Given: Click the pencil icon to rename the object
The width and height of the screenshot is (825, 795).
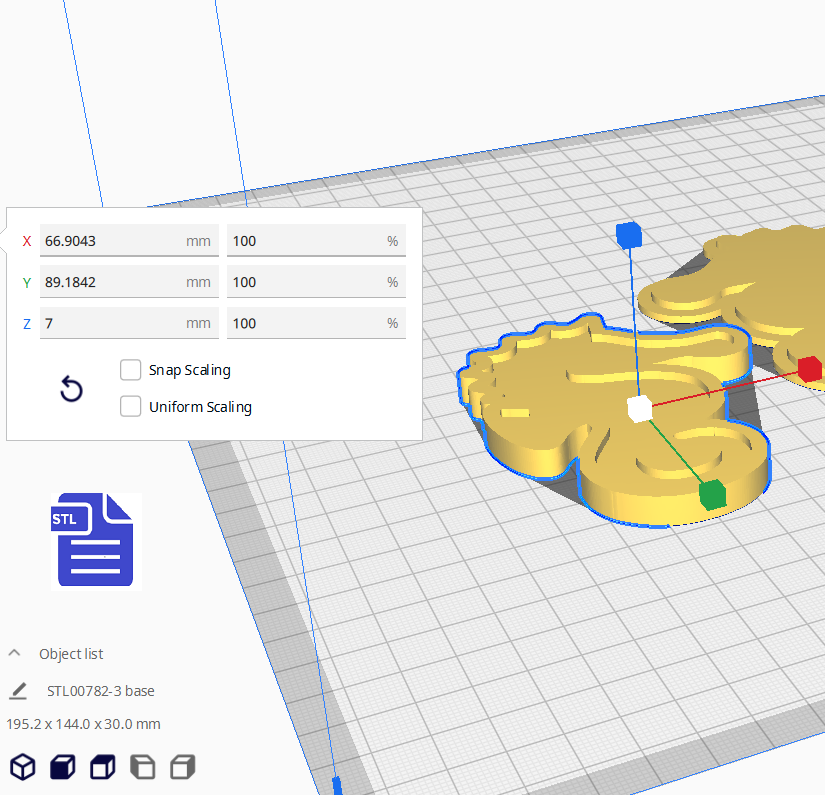Looking at the screenshot, I should [18, 691].
